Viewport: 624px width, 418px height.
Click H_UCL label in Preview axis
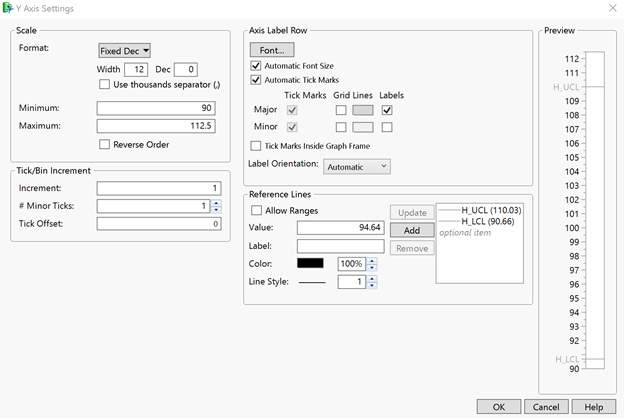click(566, 87)
